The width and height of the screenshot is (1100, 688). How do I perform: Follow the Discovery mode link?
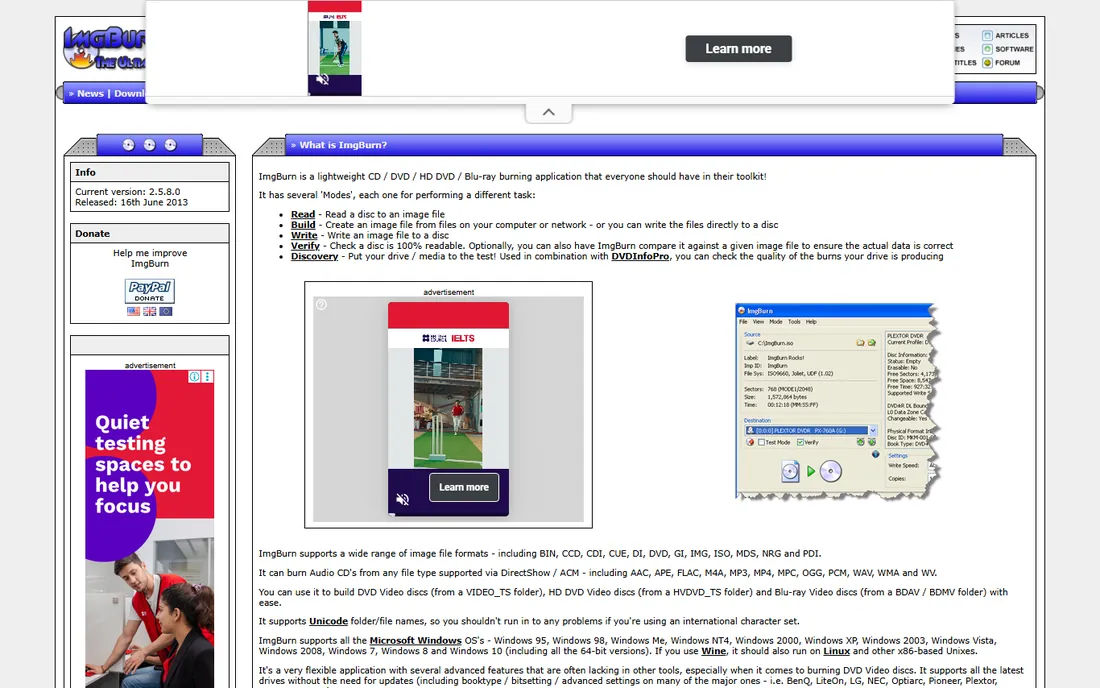coord(314,257)
